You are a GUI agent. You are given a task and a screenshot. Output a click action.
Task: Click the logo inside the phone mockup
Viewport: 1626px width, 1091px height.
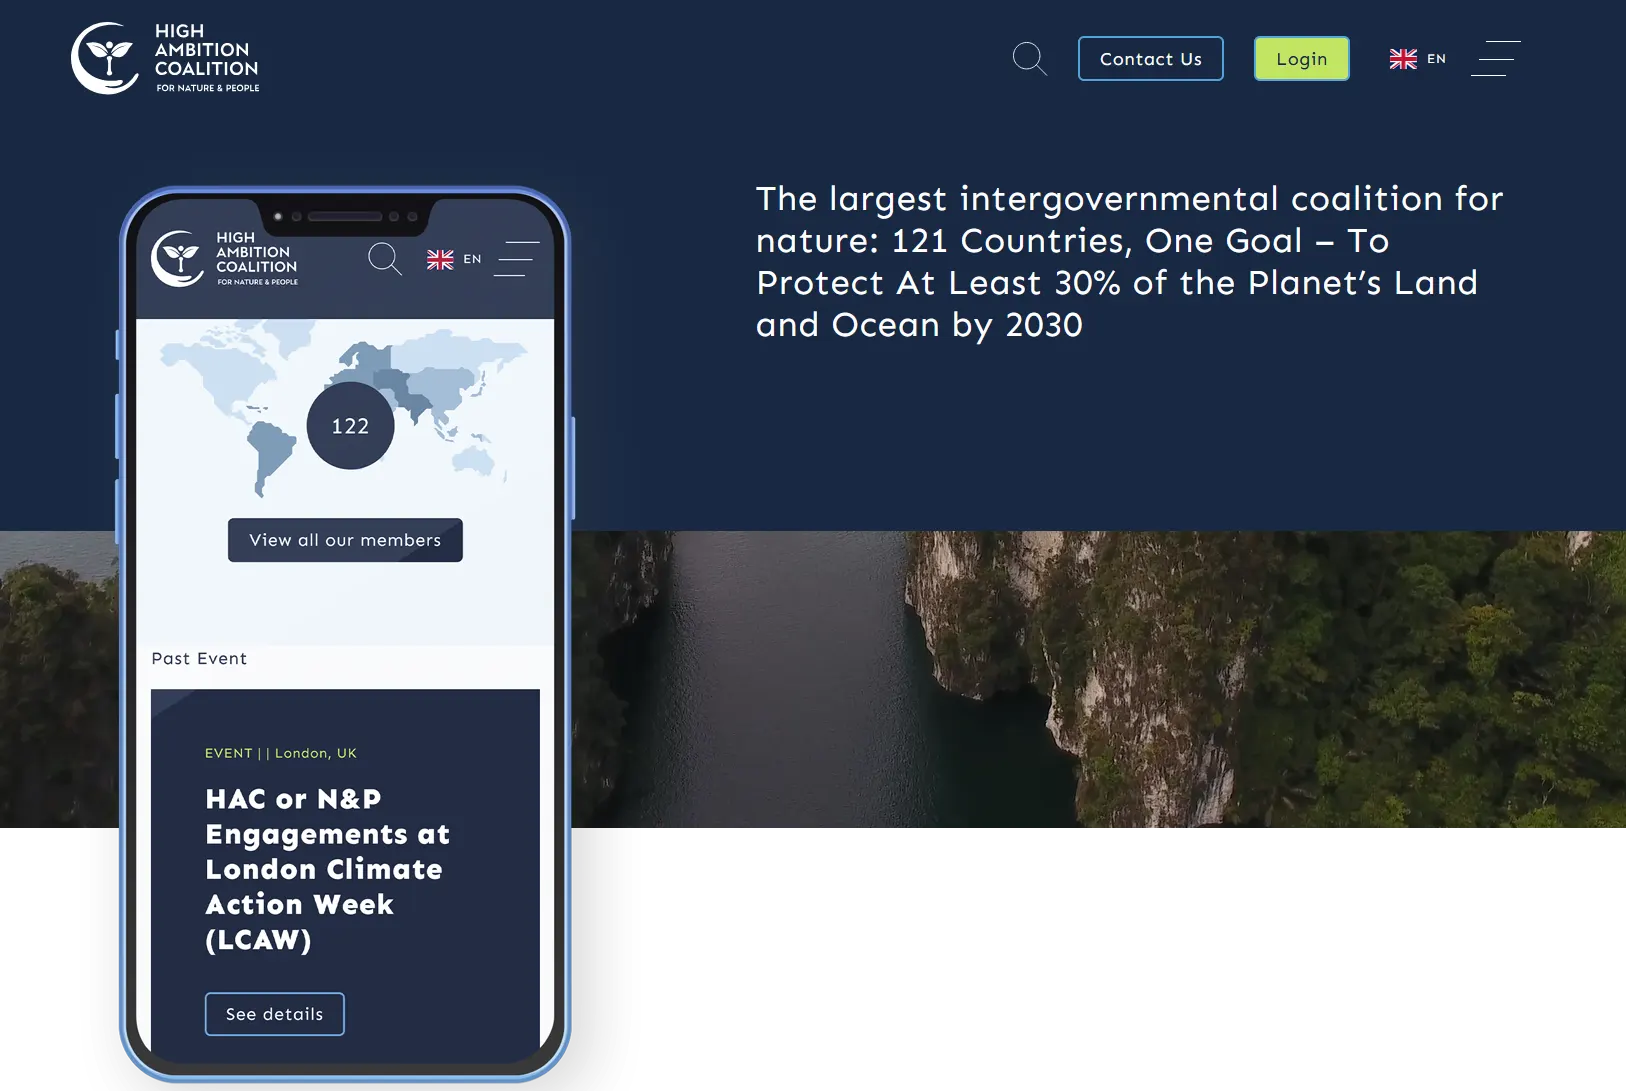click(225, 259)
